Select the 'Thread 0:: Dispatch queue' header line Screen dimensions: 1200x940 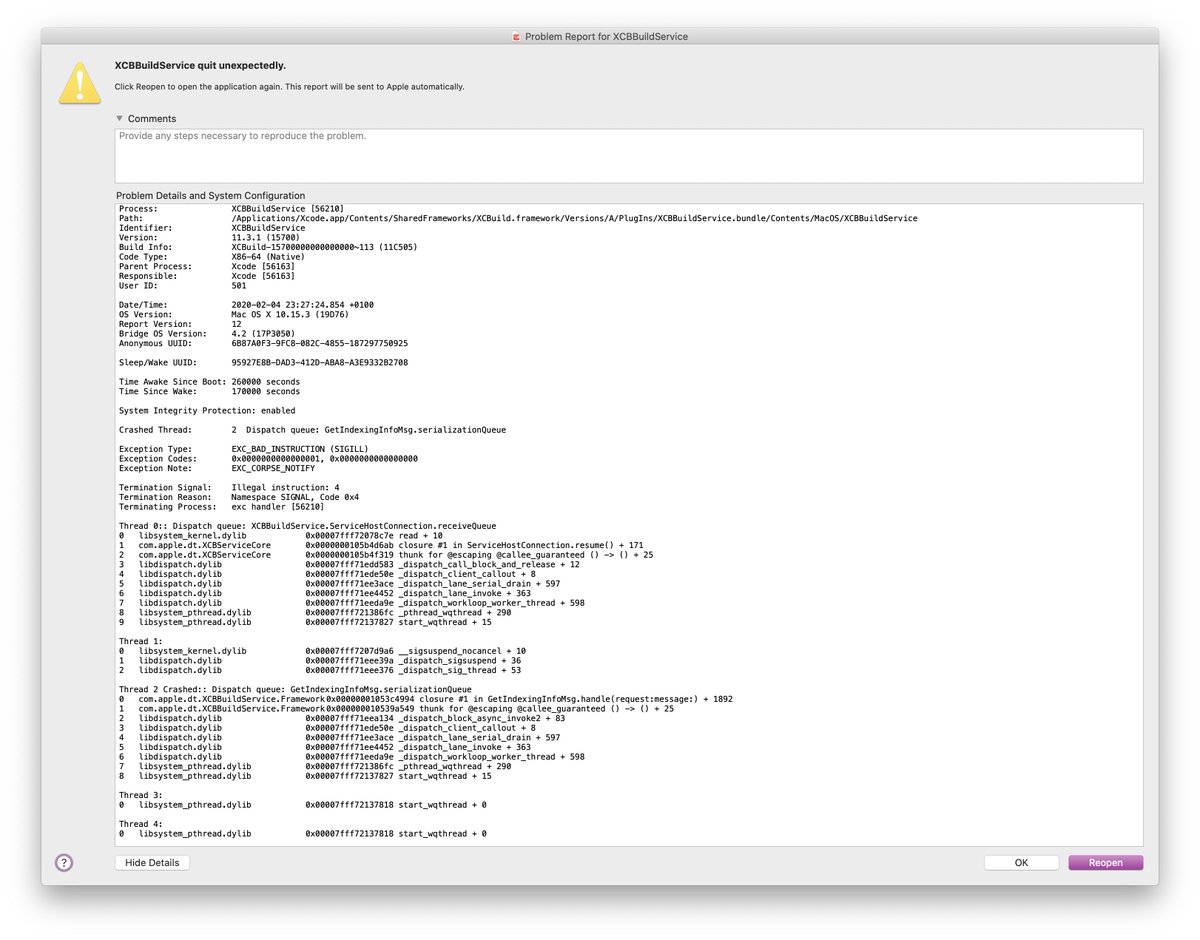307,525
